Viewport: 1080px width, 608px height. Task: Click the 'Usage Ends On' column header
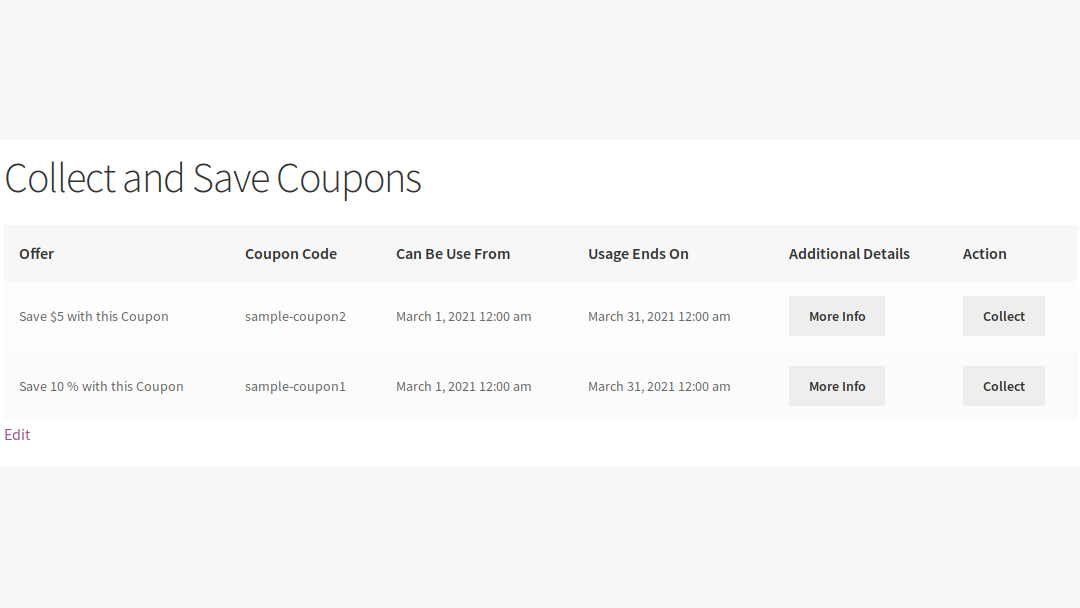638,253
